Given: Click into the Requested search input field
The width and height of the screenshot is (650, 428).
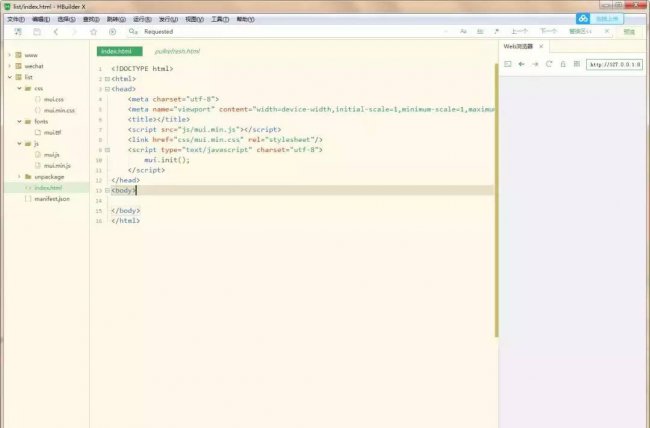Looking at the screenshot, I should [290, 32].
